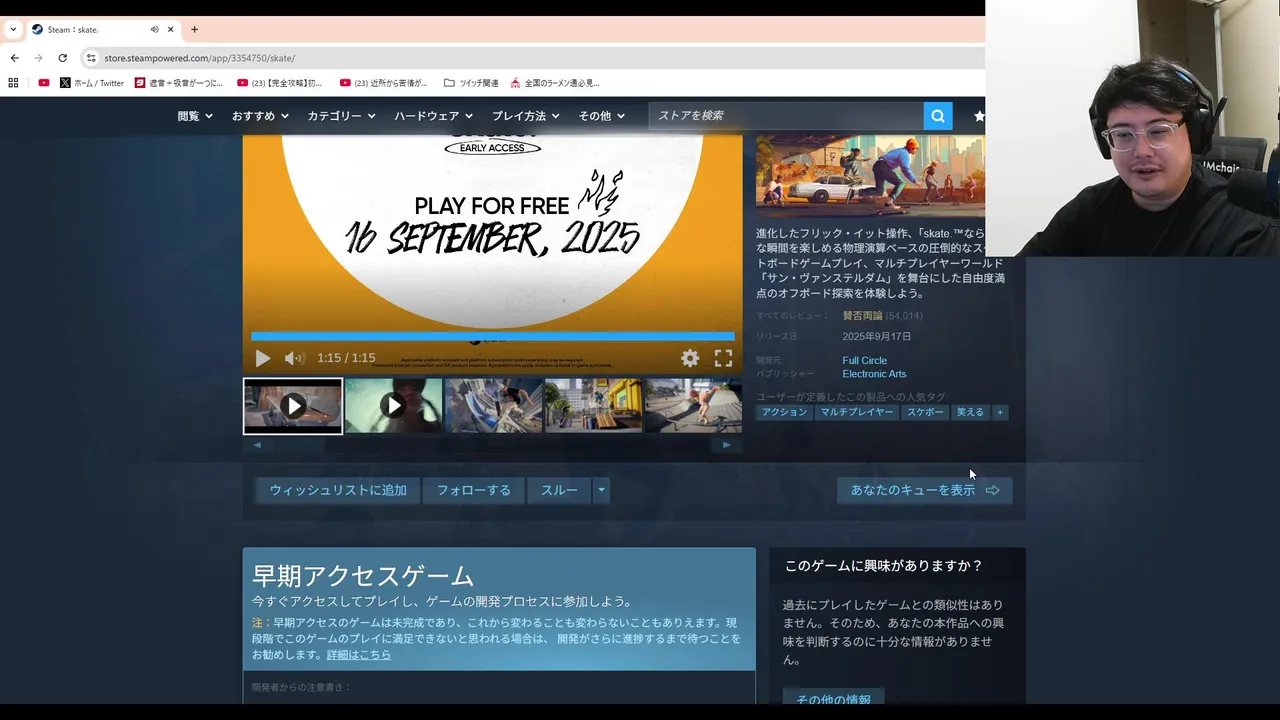1280x720 pixels.
Task: Toggle the video volume speaker icon
Action: click(294, 358)
